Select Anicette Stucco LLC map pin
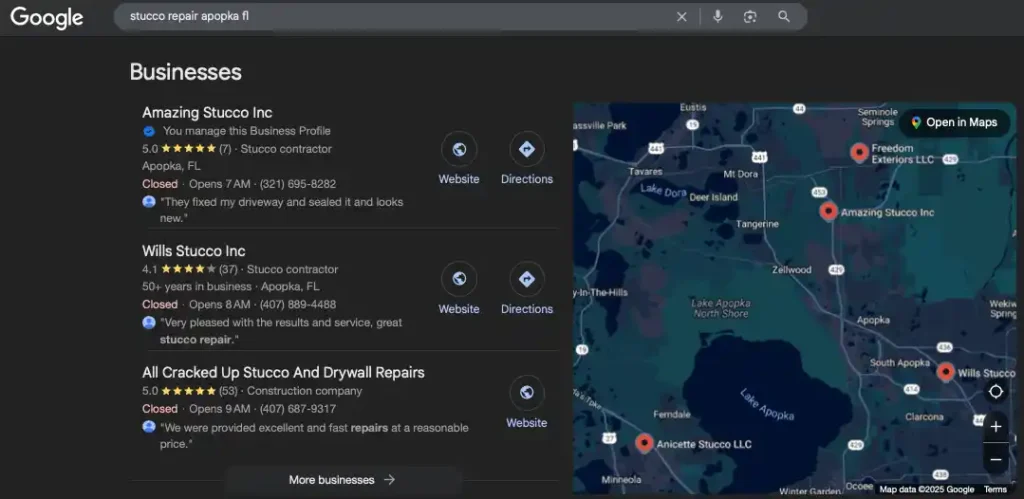 (645, 443)
